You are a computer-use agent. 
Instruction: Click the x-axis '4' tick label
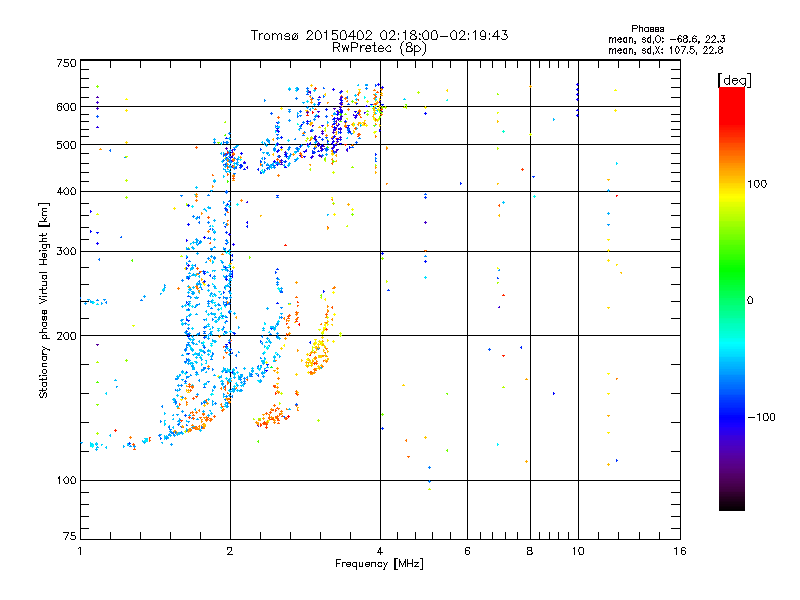click(x=380, y=551)
